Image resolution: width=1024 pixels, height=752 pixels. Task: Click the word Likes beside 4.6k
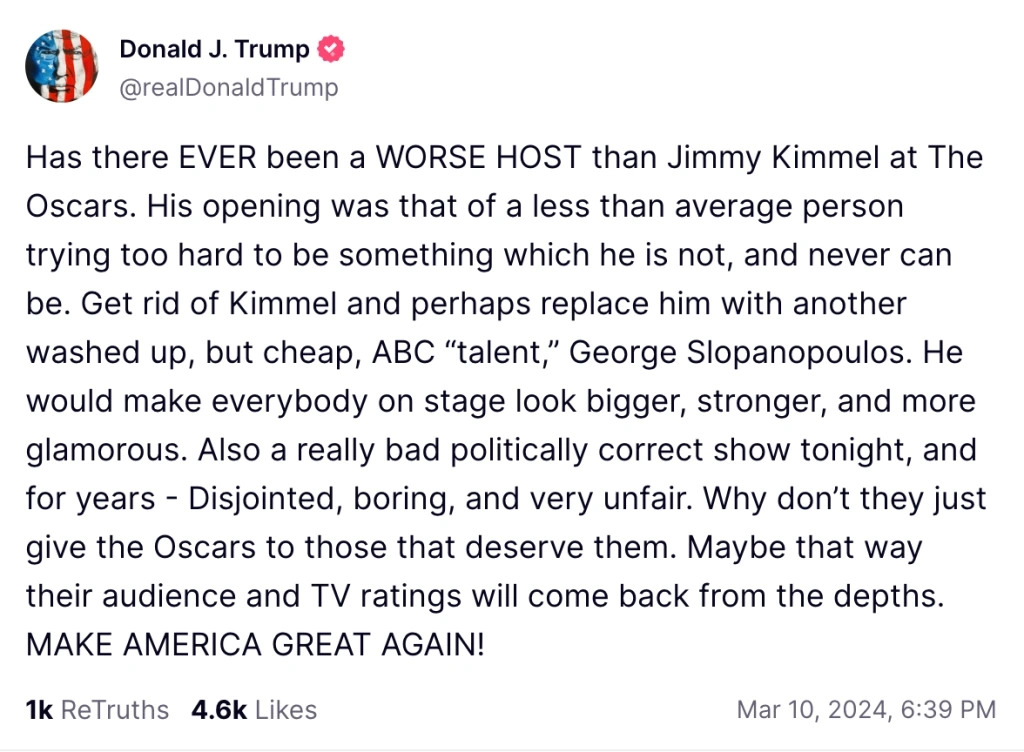pos(286,710)
